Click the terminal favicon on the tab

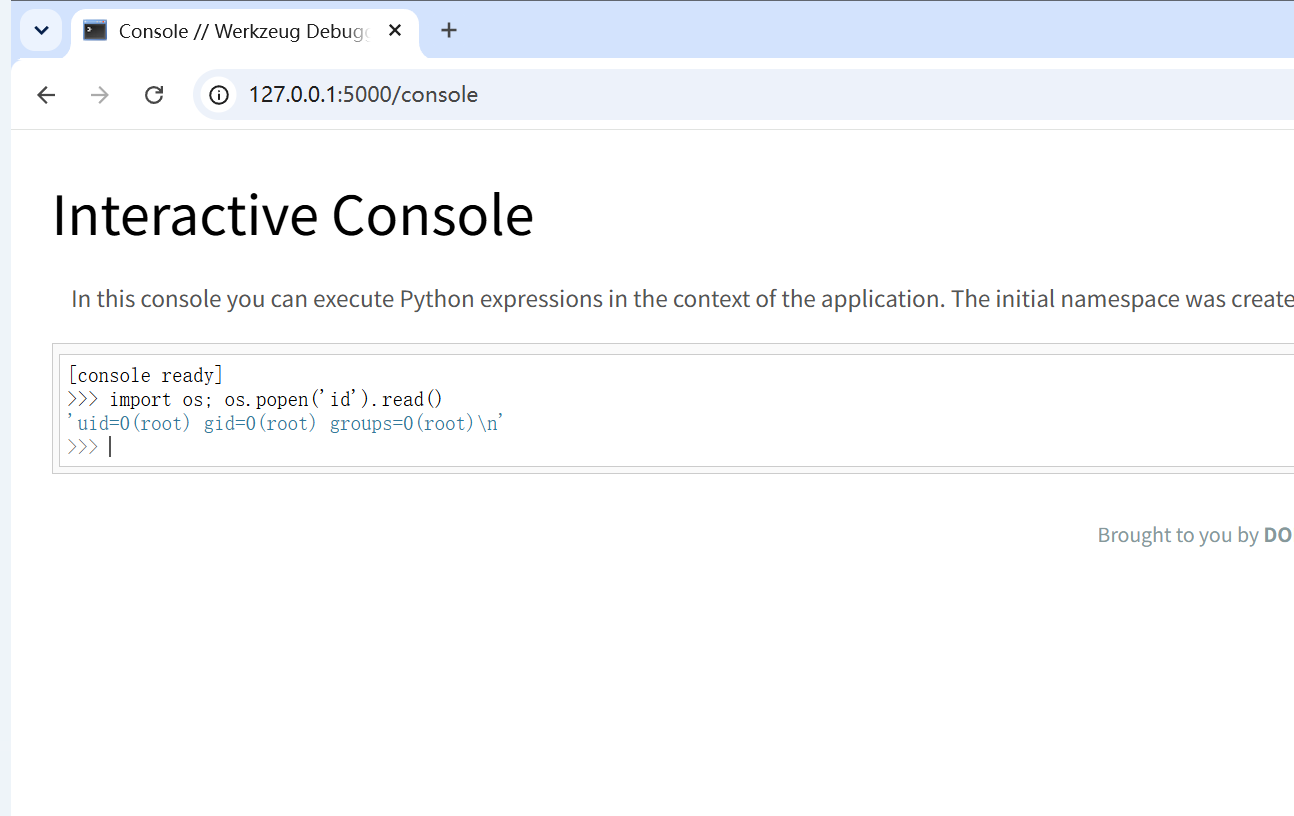pos(95,31)
